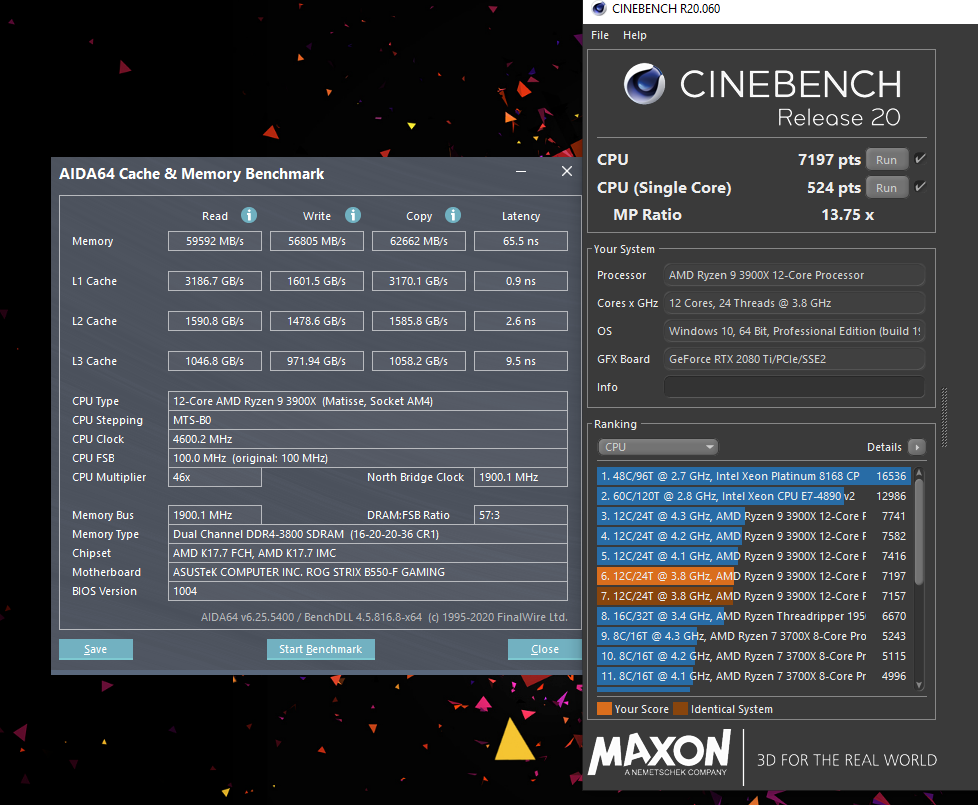Click CPU Multiplier value 46x
This screenshot has width=978, height=805.
[x=215, y=477]
